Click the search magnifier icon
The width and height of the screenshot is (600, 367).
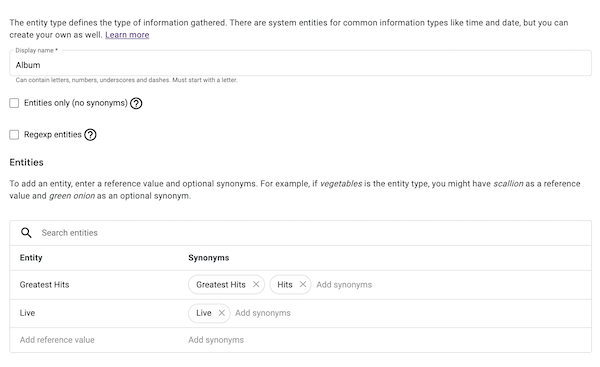[x=26, y=233]
